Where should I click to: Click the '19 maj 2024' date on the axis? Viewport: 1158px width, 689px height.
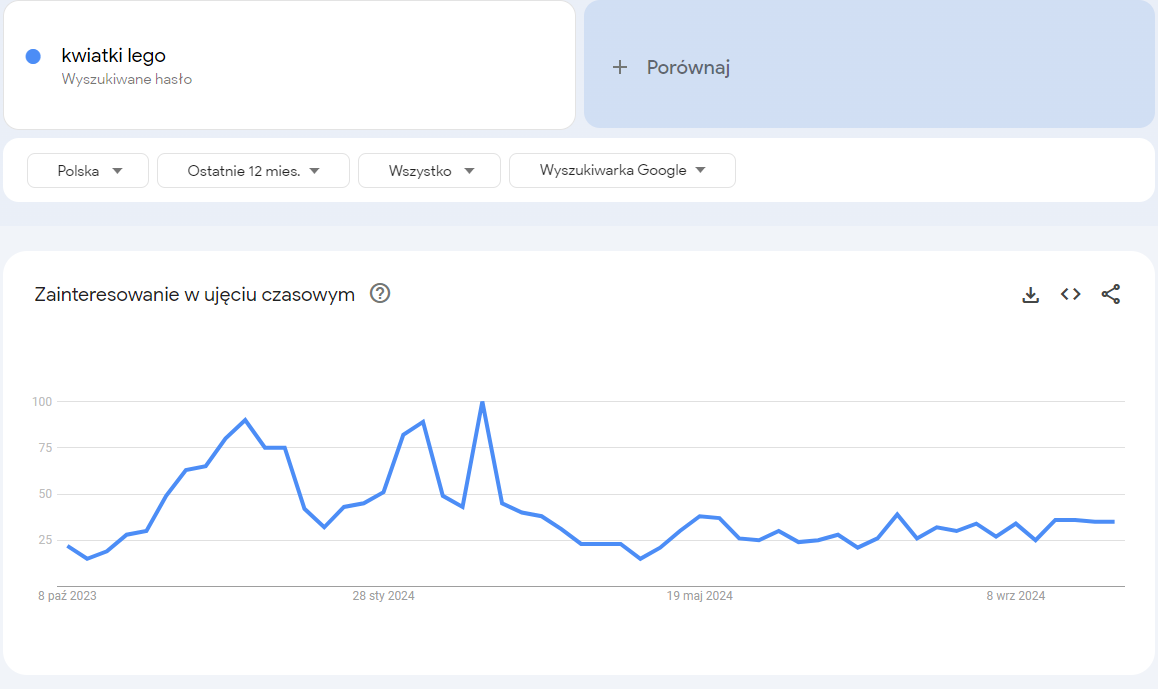pyautogui.click(x=699, y=595)
